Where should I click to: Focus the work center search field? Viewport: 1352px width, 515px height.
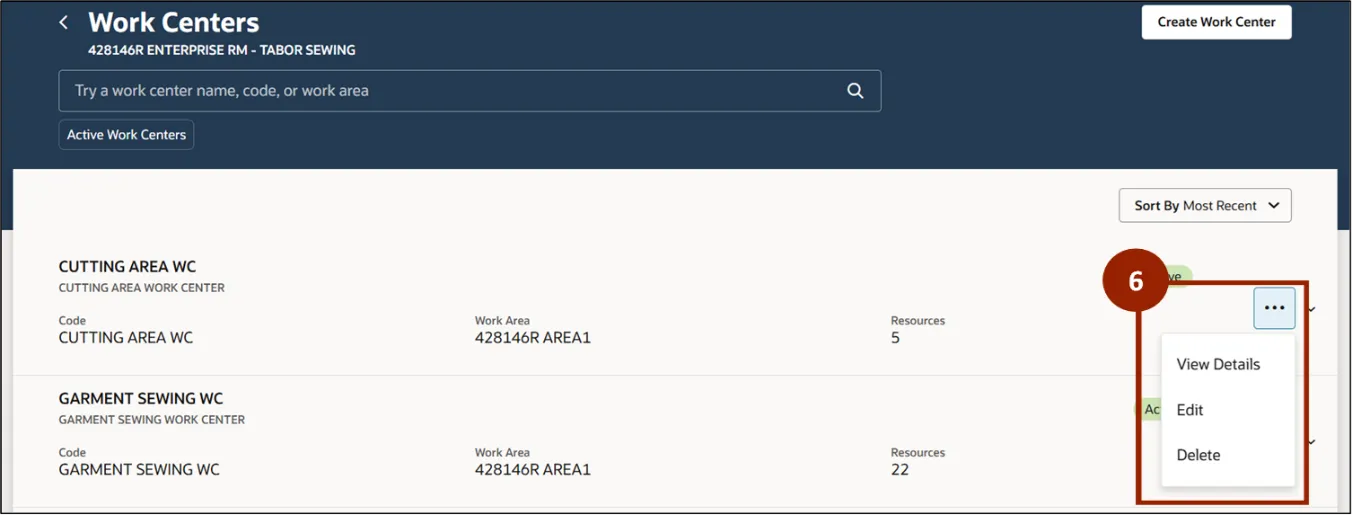(450, 90)
